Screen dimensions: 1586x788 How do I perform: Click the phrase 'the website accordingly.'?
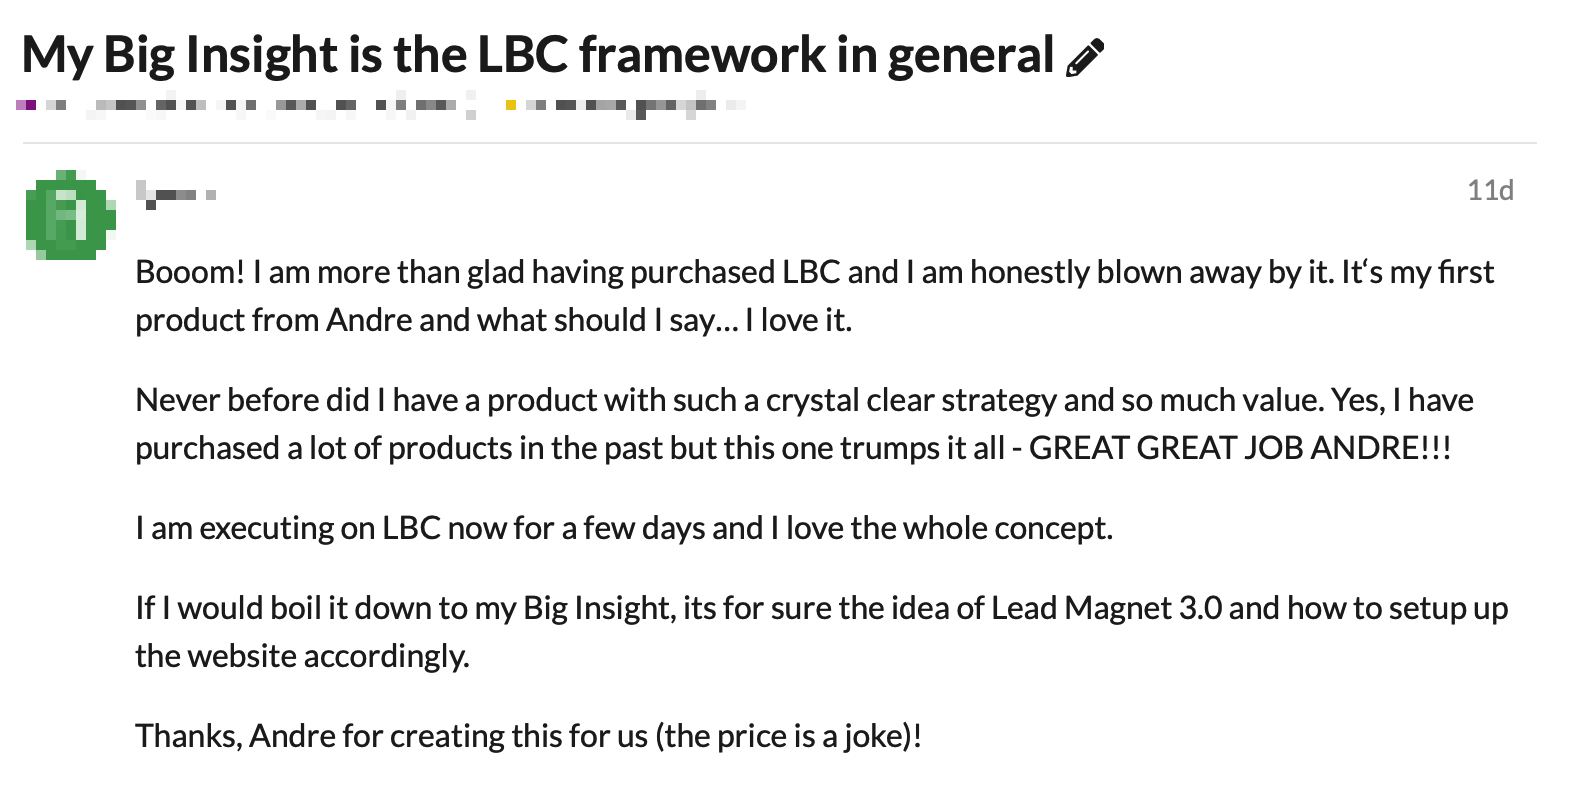(x=302, y=655)
